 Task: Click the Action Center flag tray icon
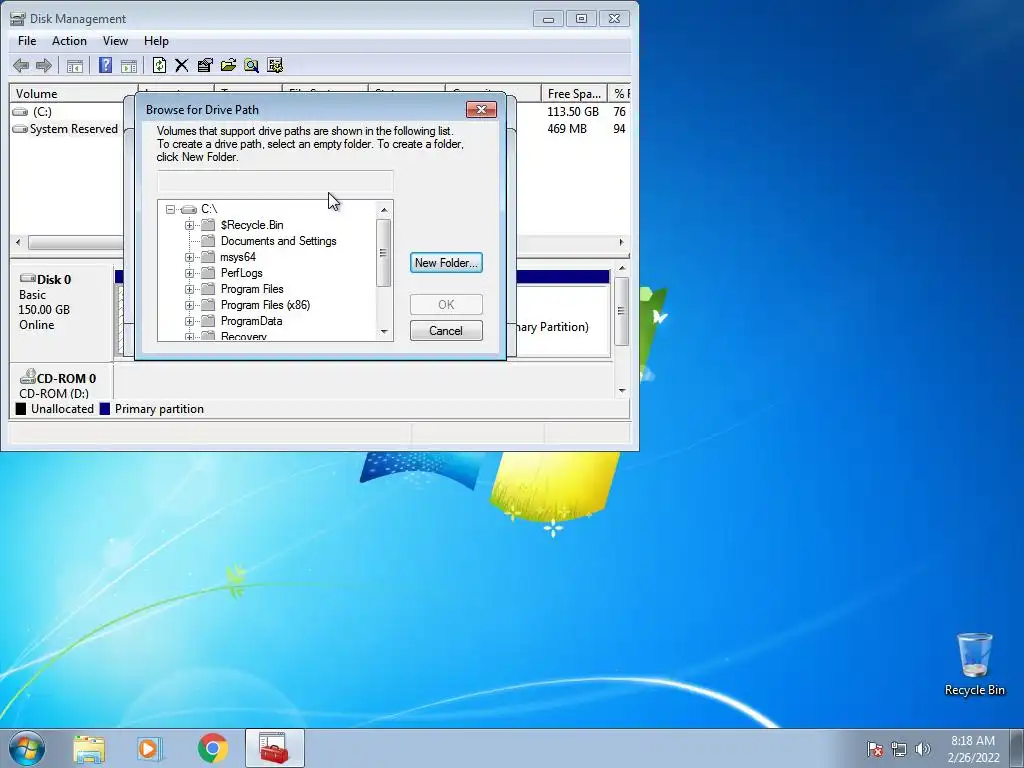tap(875, 749)
